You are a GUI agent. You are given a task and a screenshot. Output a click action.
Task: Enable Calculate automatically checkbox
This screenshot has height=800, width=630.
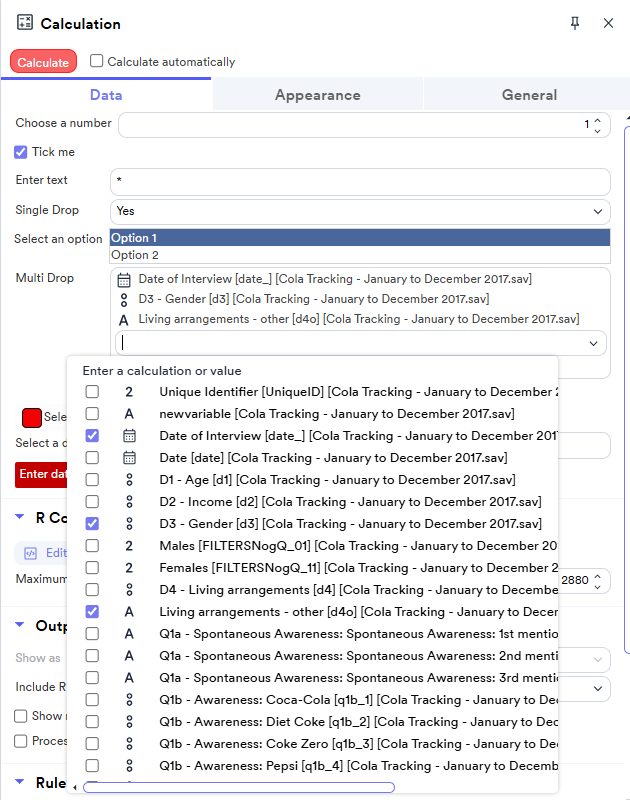click(97, 61)
